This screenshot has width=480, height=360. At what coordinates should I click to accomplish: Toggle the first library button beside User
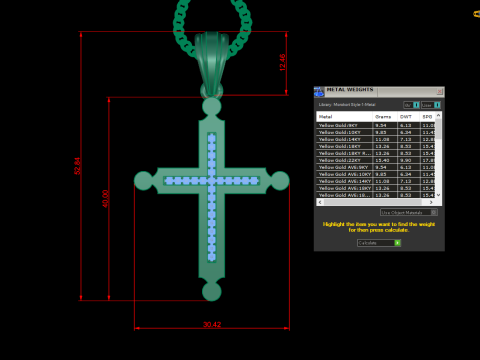click(x=411, y=105)
